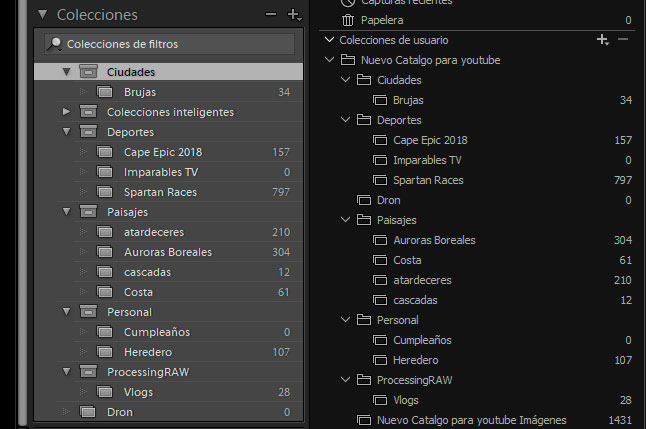646x429 pixels.
Task: Collapse the Colecciones panel header triangle
Action: 42,15
